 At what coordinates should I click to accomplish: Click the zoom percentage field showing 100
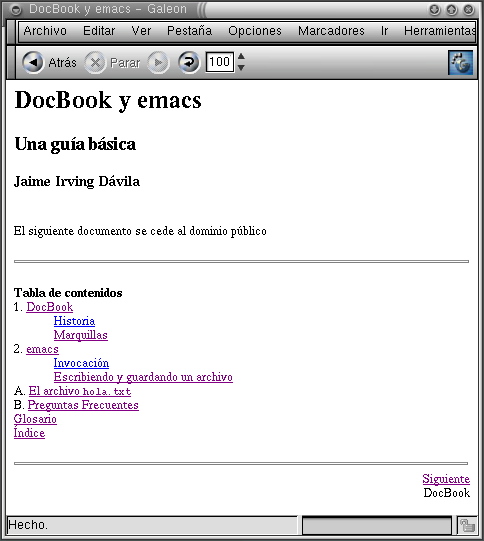(220, 62)
